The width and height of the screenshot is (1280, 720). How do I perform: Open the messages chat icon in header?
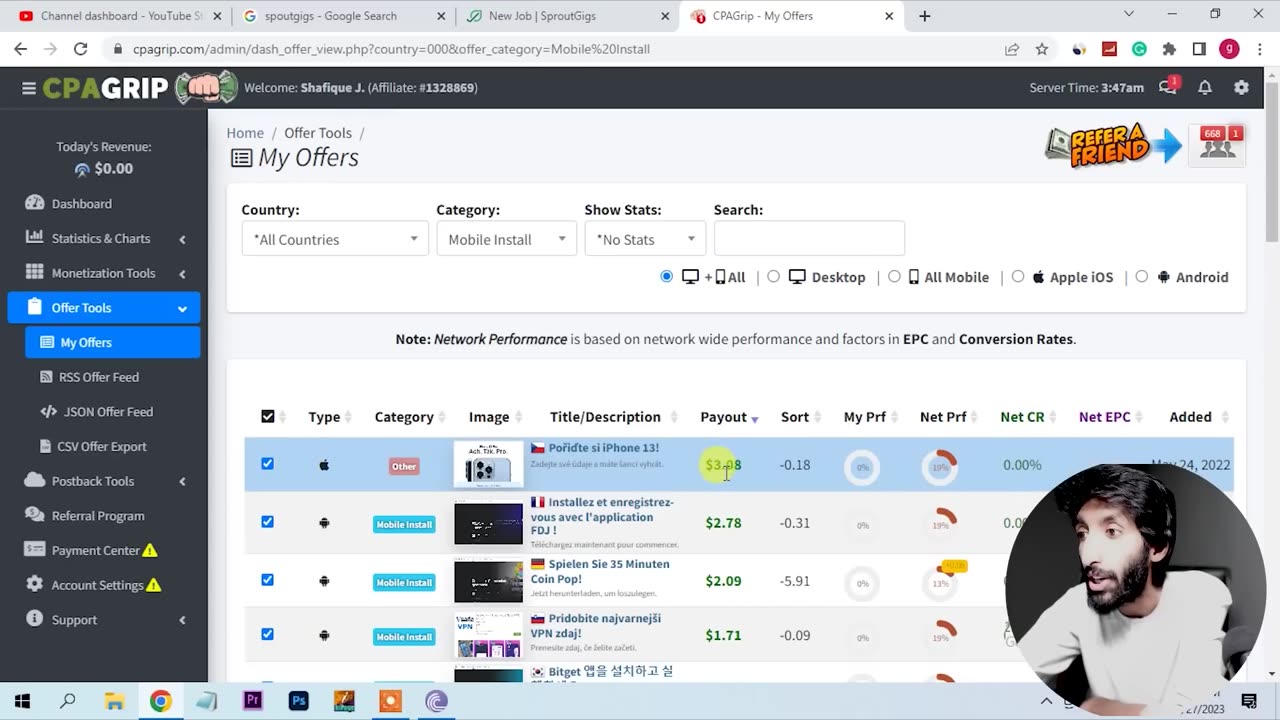pyautogui.click(x=1168, y=87)
